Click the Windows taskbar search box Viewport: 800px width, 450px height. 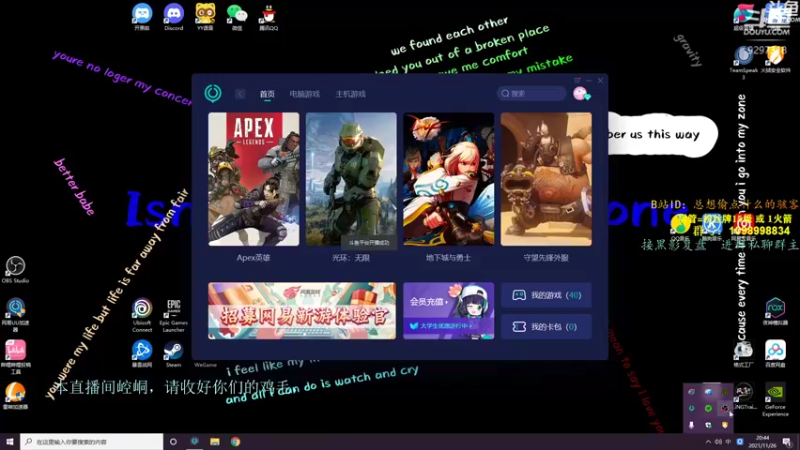92,441
